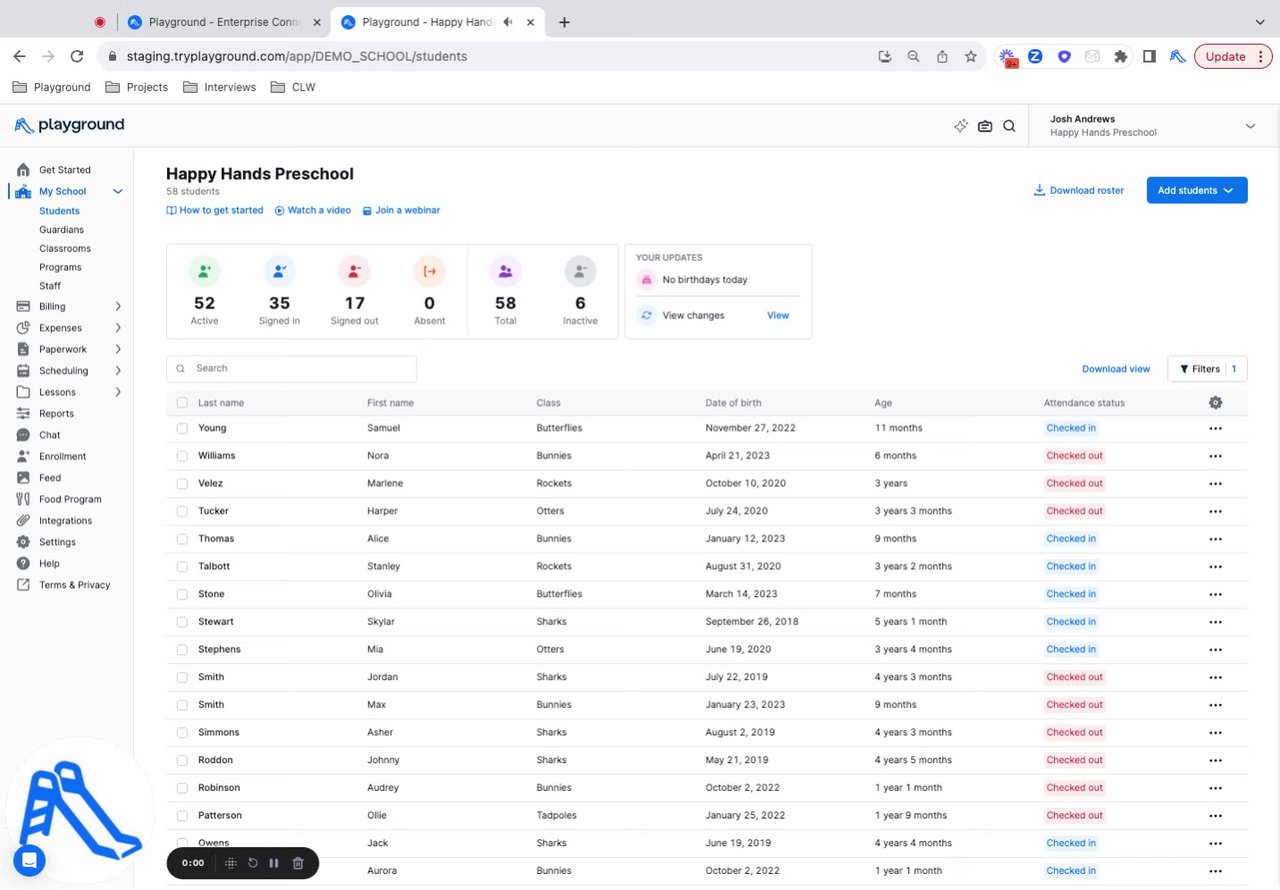The height and width of the screenshot is (890, 1280).
Task: Click the Paperwork document icon
Action: 23,349
